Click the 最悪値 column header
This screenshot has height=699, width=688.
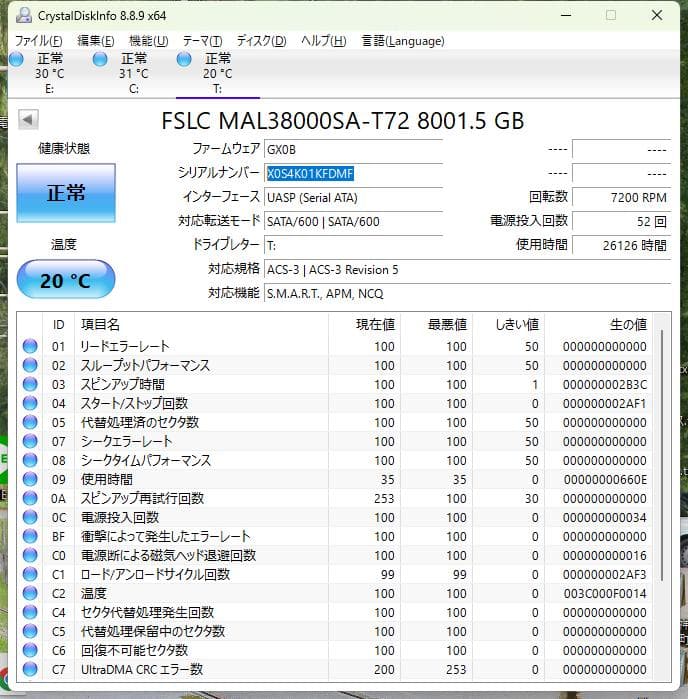click(x=437, y=325)
